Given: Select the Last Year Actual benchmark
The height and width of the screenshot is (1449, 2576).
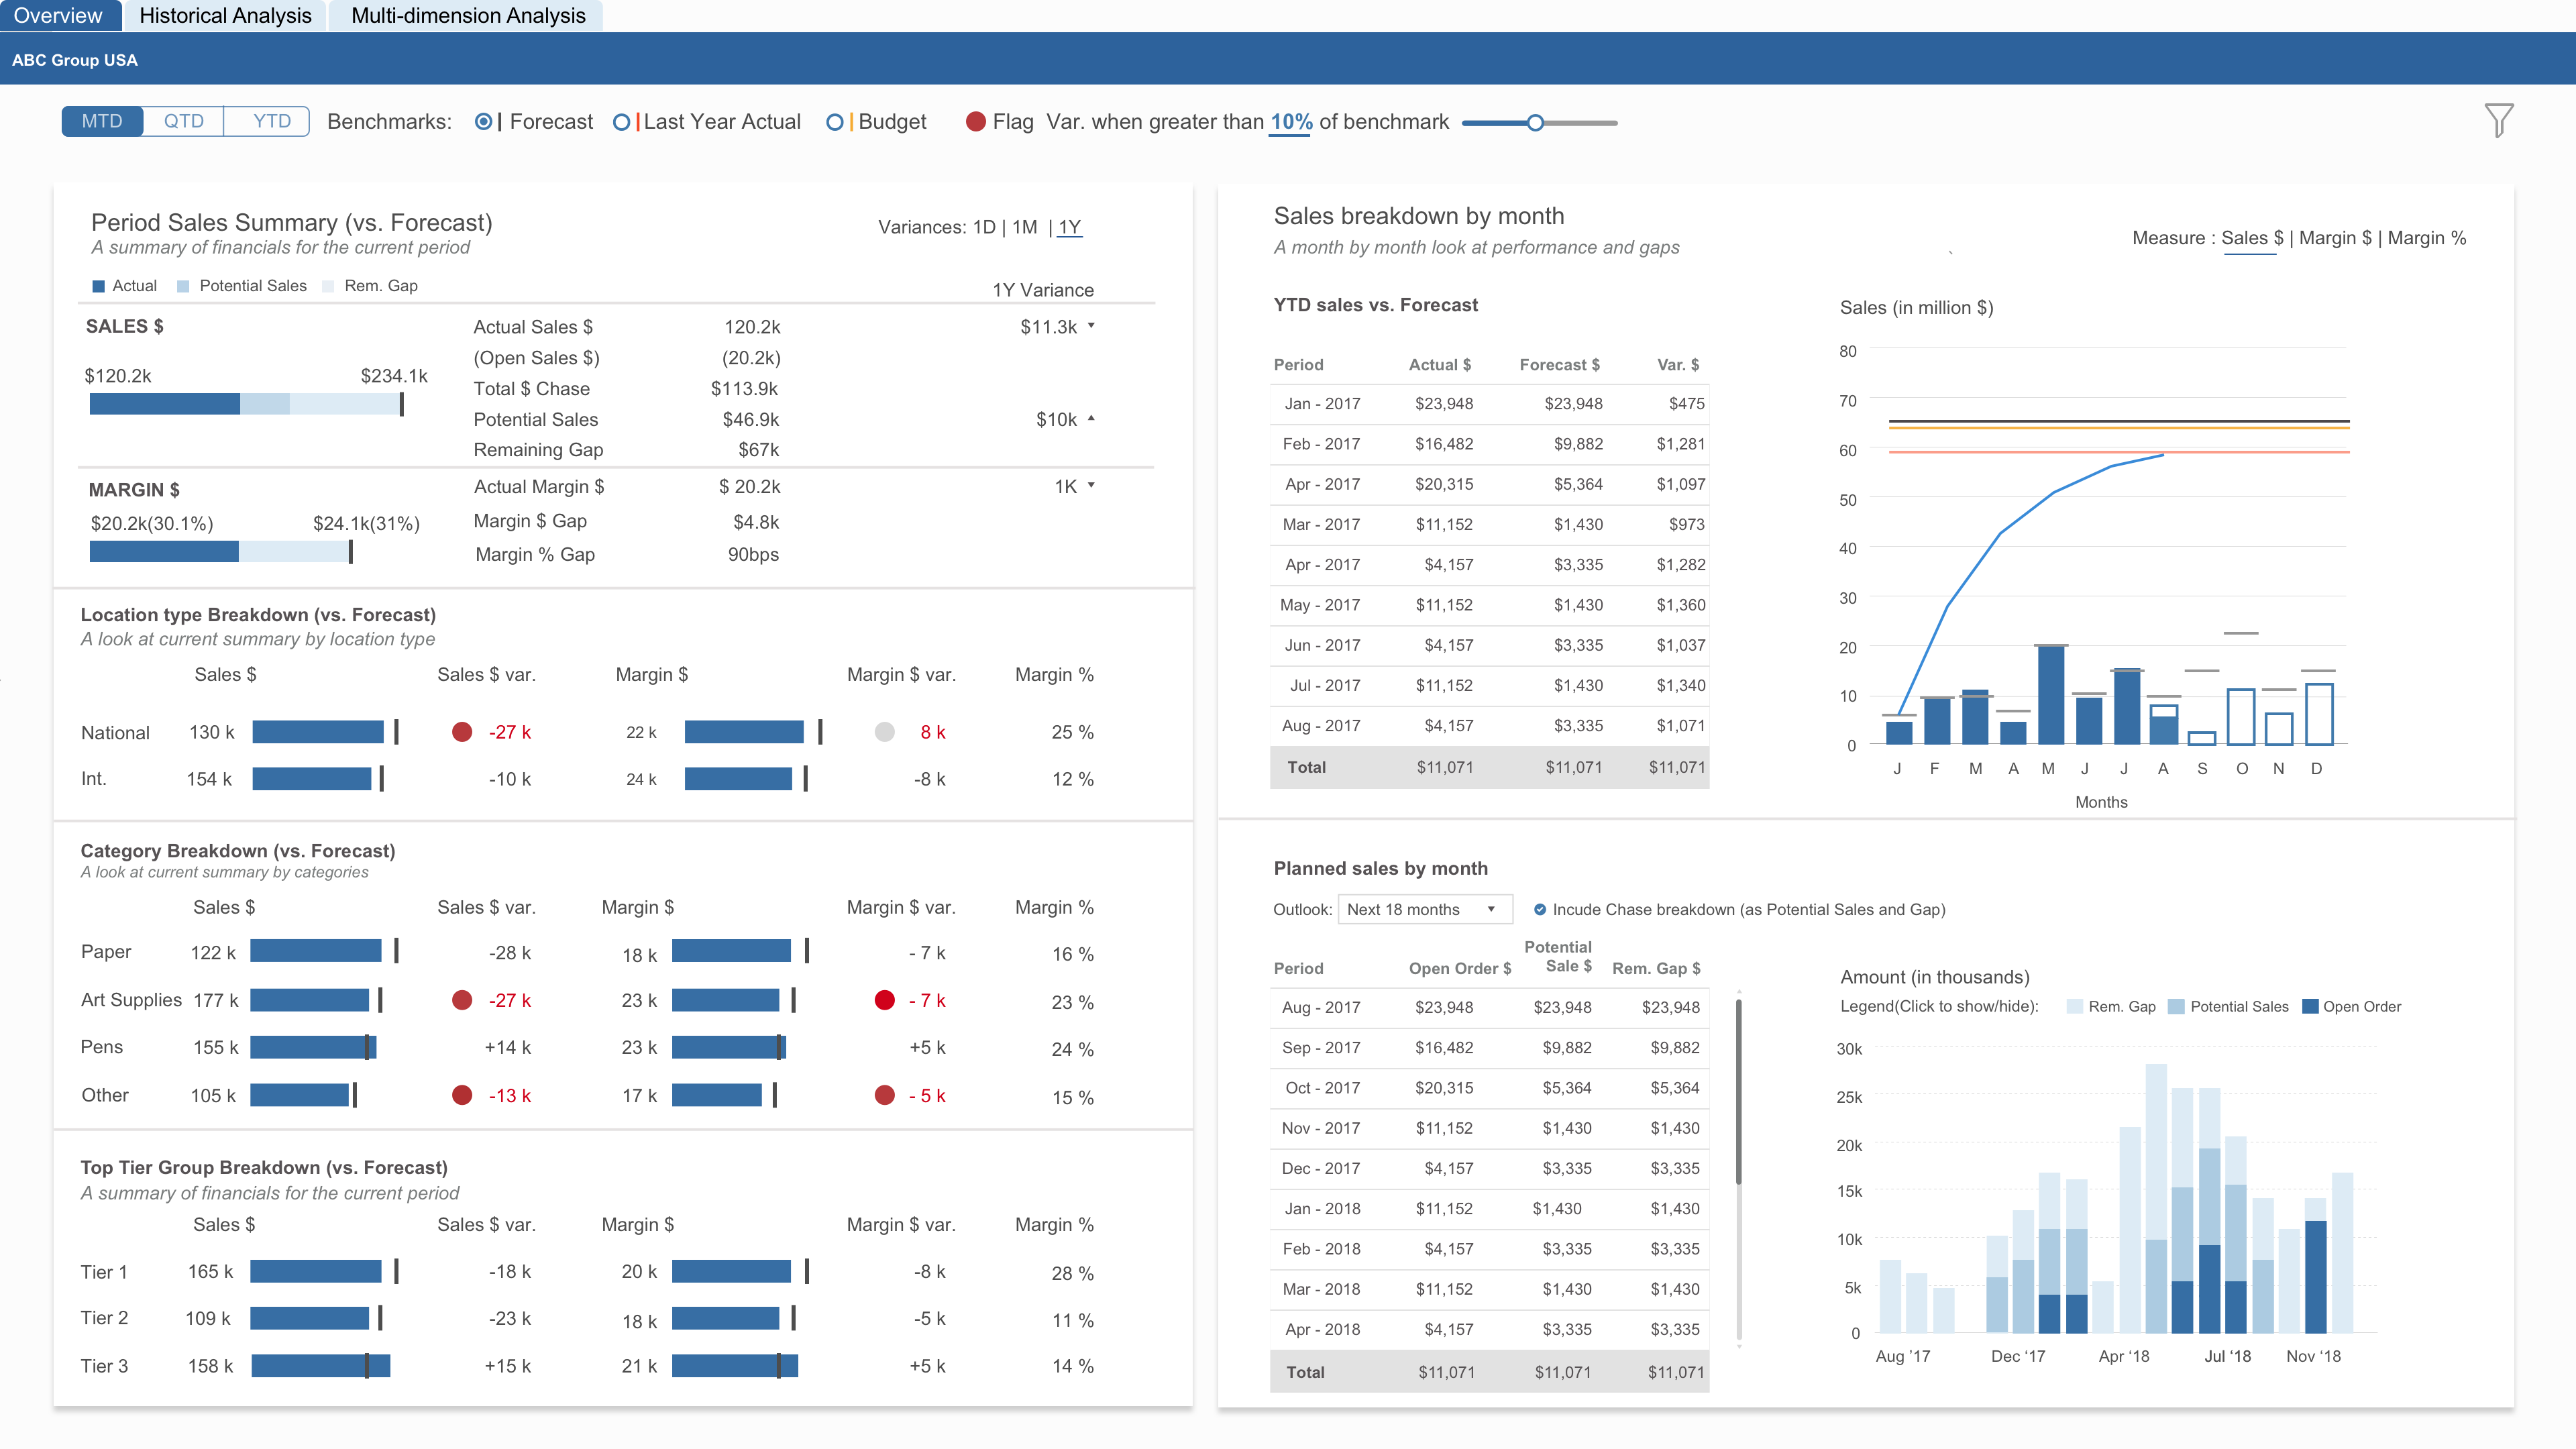Looking at the screenshot, I should click(x=621, y=121).
